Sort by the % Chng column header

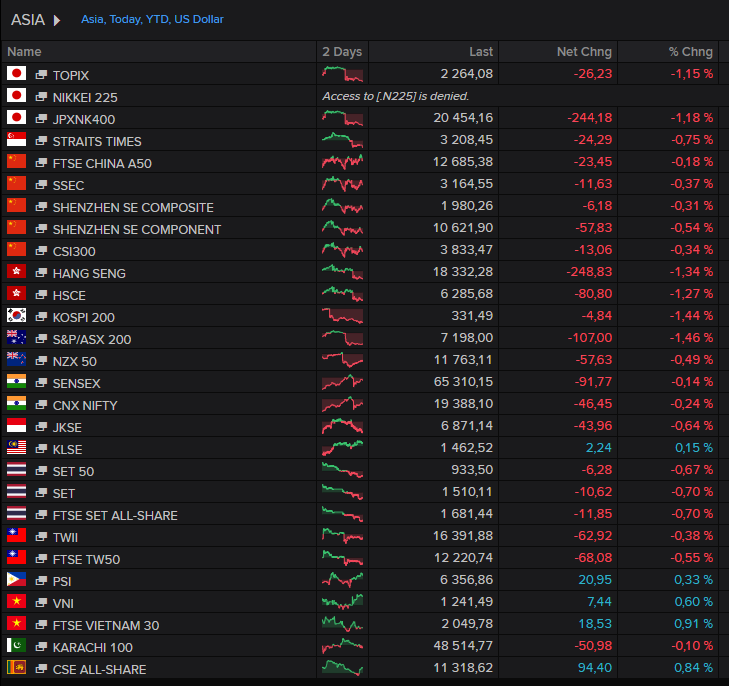pos(690,52)
